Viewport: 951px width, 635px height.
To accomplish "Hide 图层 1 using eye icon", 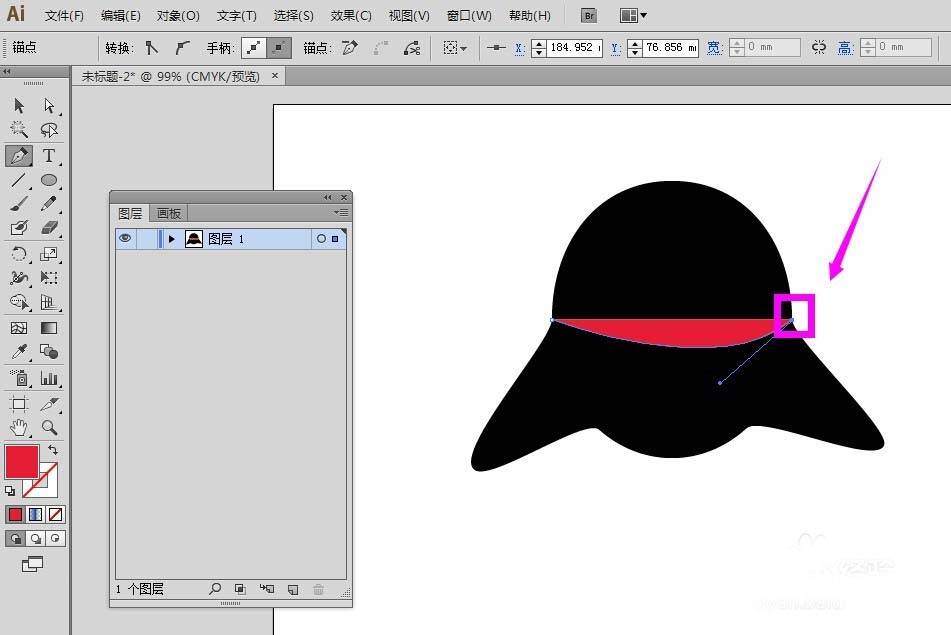I will click(125, 239).
